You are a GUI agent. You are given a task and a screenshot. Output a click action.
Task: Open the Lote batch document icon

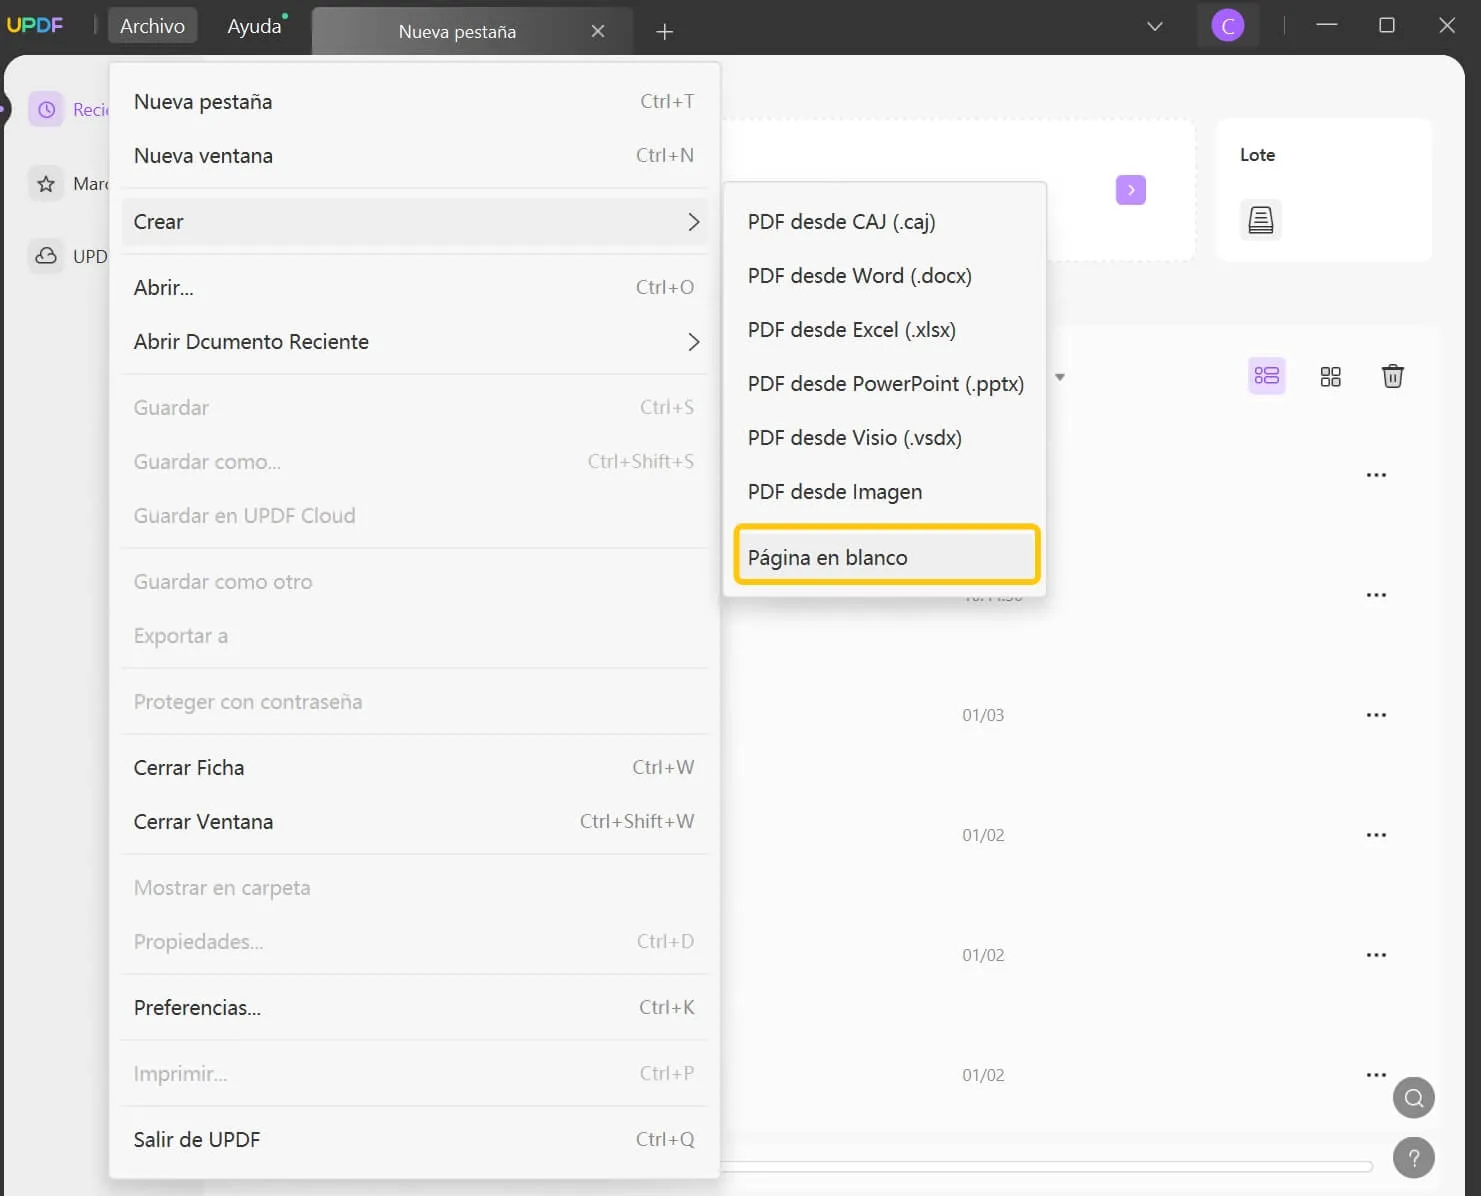[1261, 220]
